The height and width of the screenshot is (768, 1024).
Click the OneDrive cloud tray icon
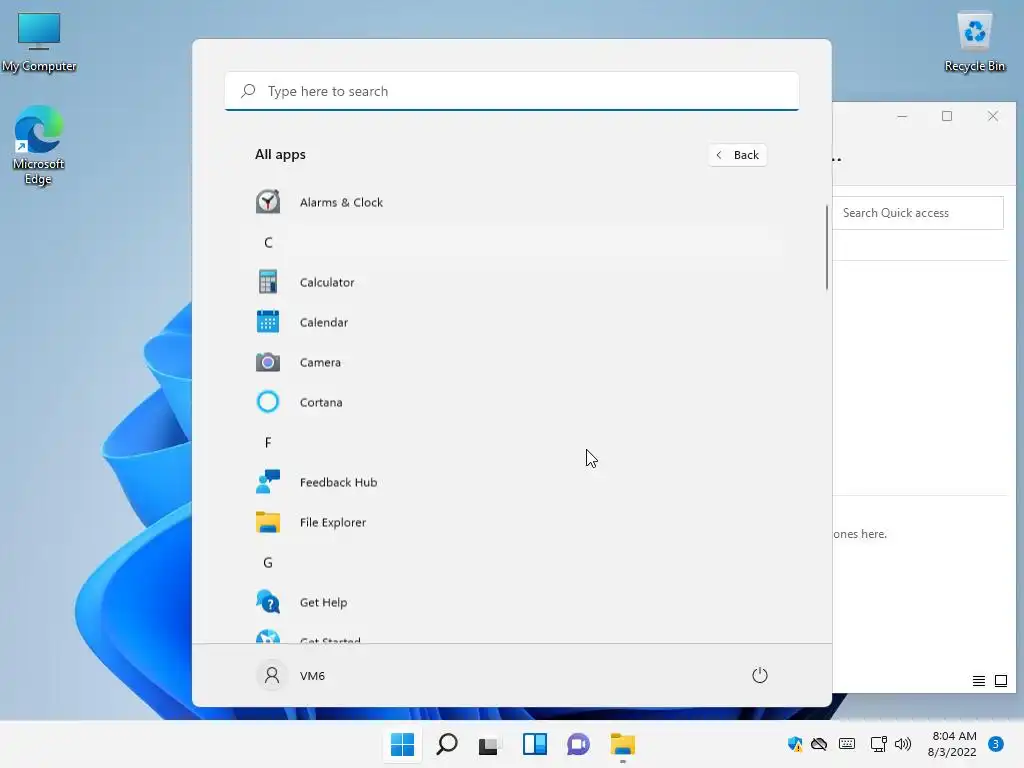(819, 744)
